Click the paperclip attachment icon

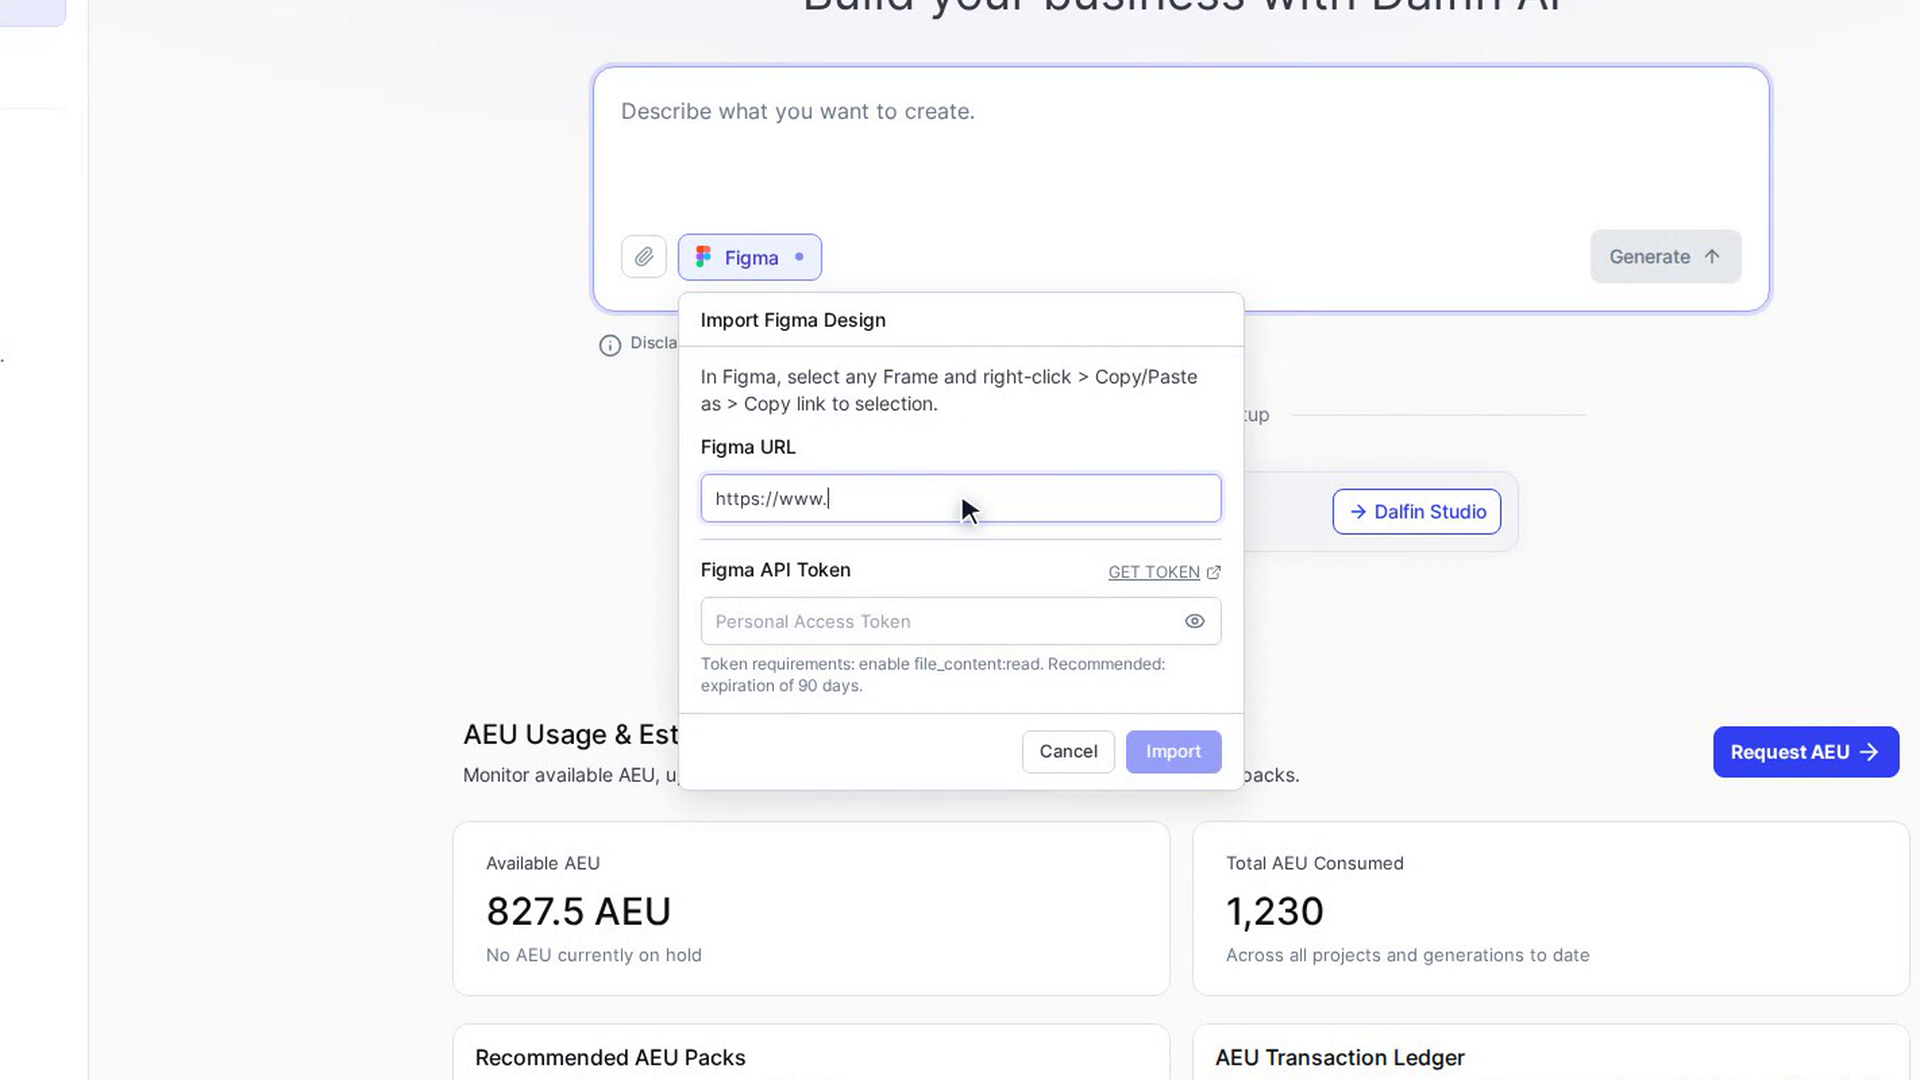(644, 257)
